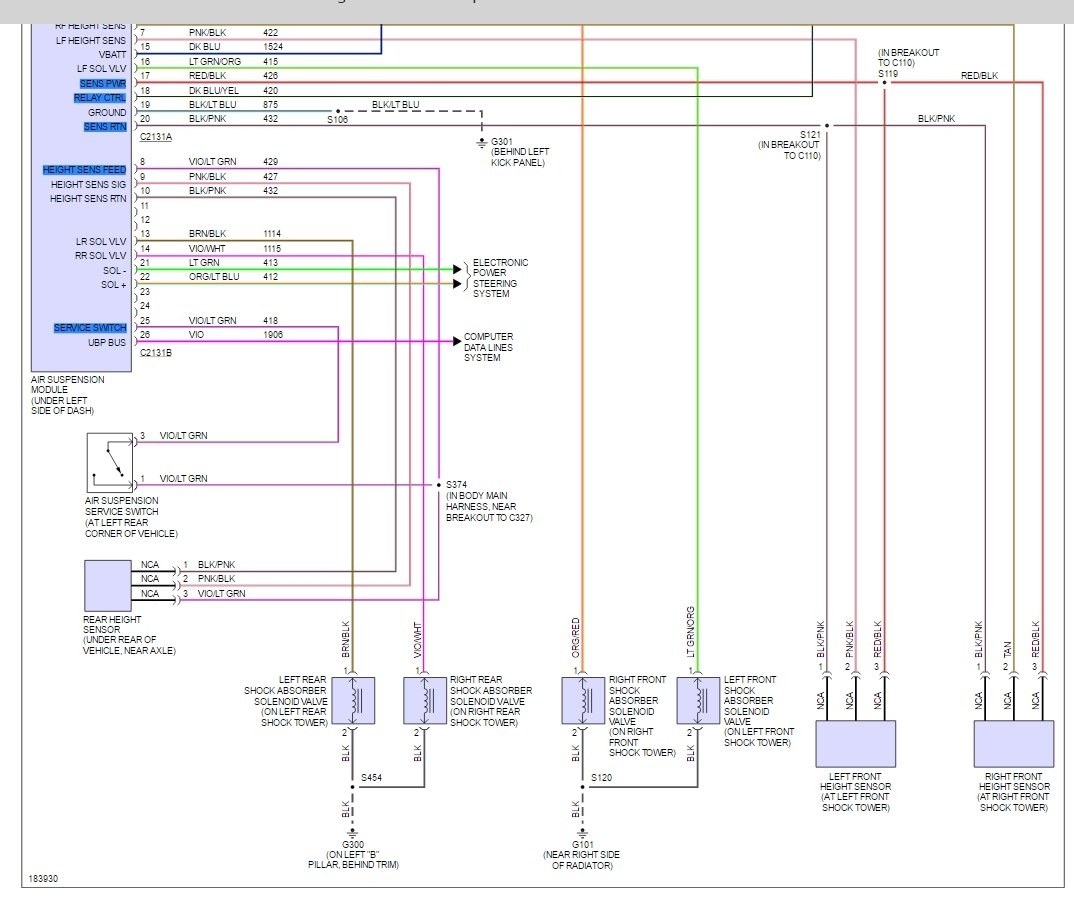Click the LF SOL VLV pin label
Viewport: 1074px width, 900px height.
click(x=101, y=68)
